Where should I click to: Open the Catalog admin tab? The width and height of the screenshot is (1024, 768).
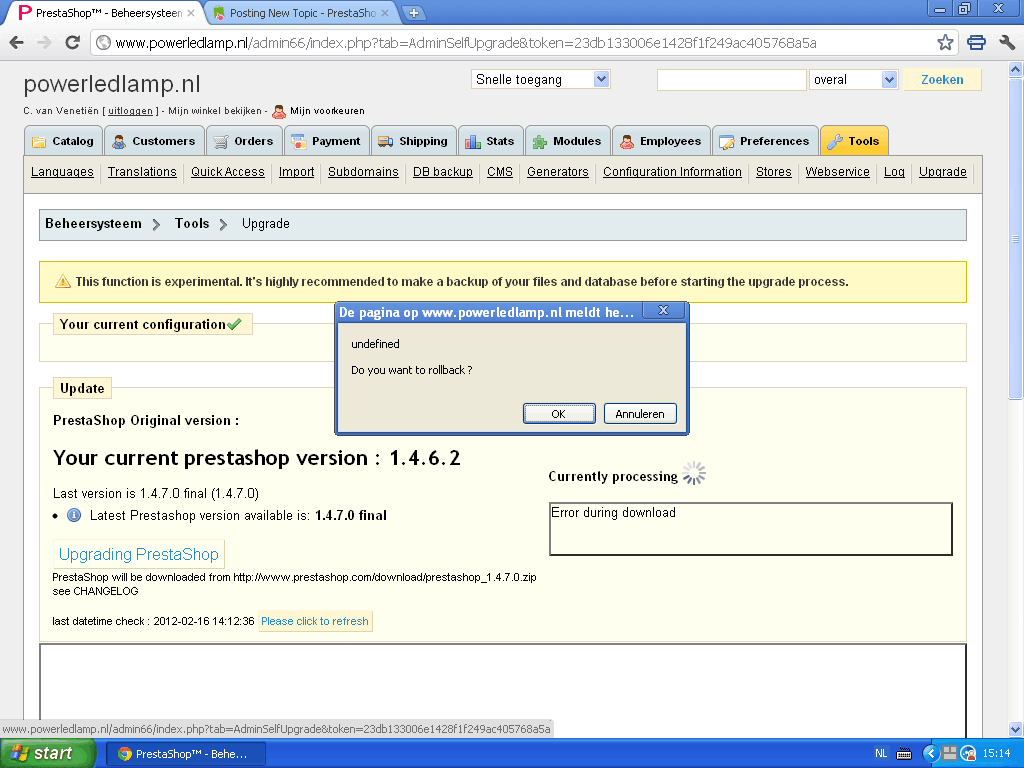tap(63, 141)
